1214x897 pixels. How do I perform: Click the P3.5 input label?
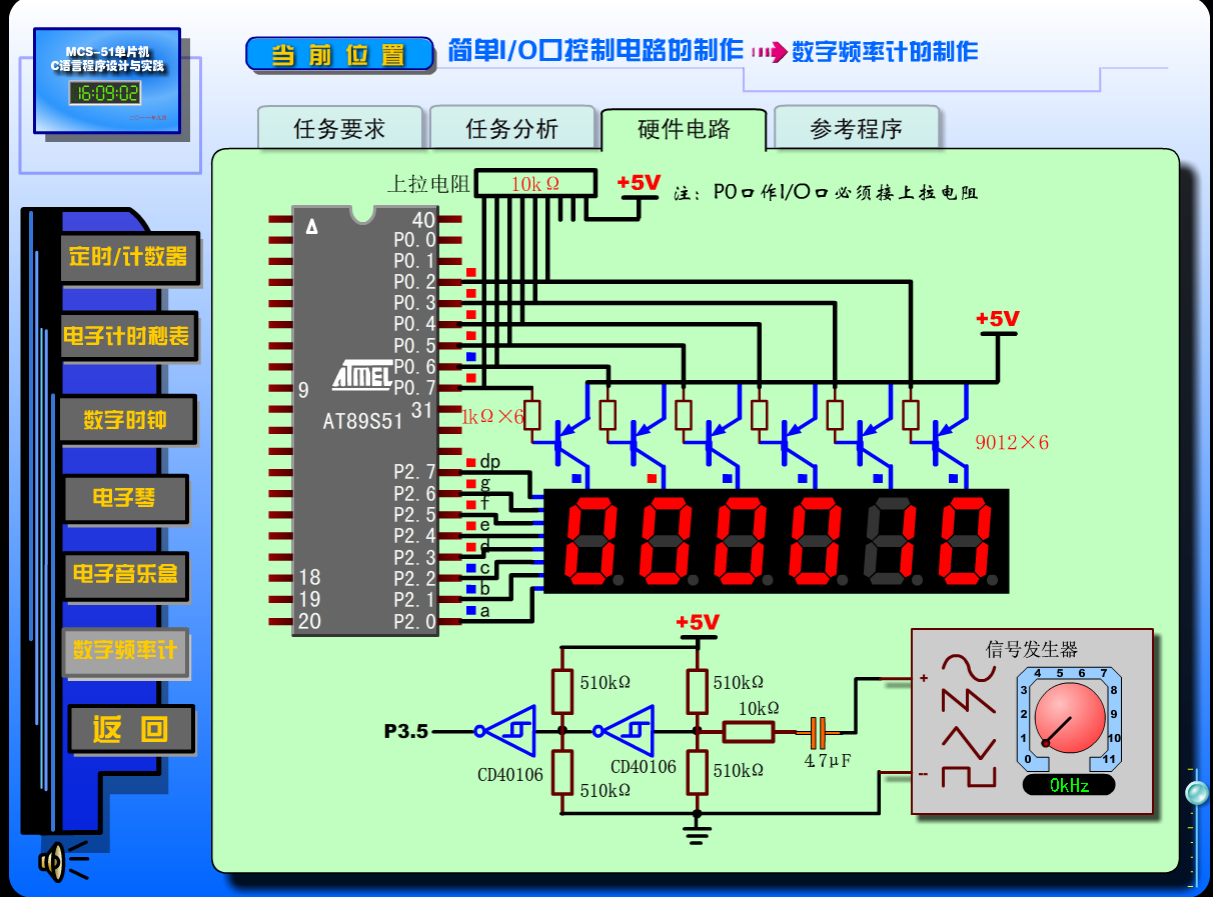pyautogui.click(x=406, y=731)
